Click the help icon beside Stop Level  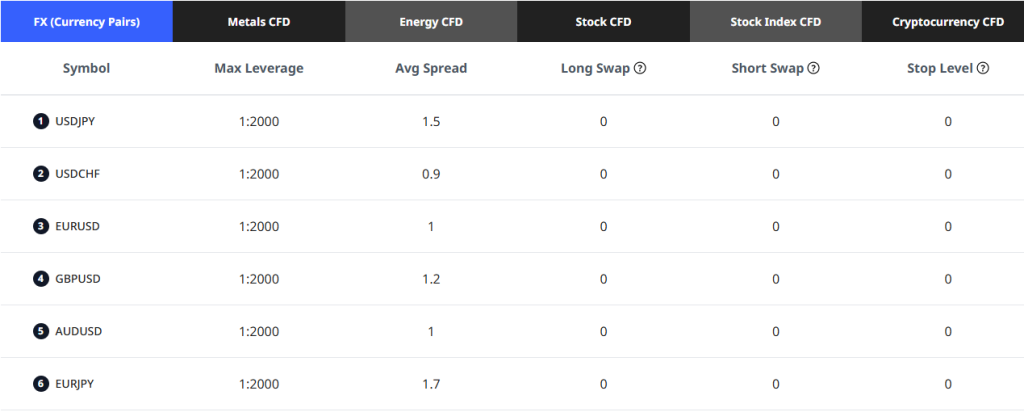click(983, 69)
